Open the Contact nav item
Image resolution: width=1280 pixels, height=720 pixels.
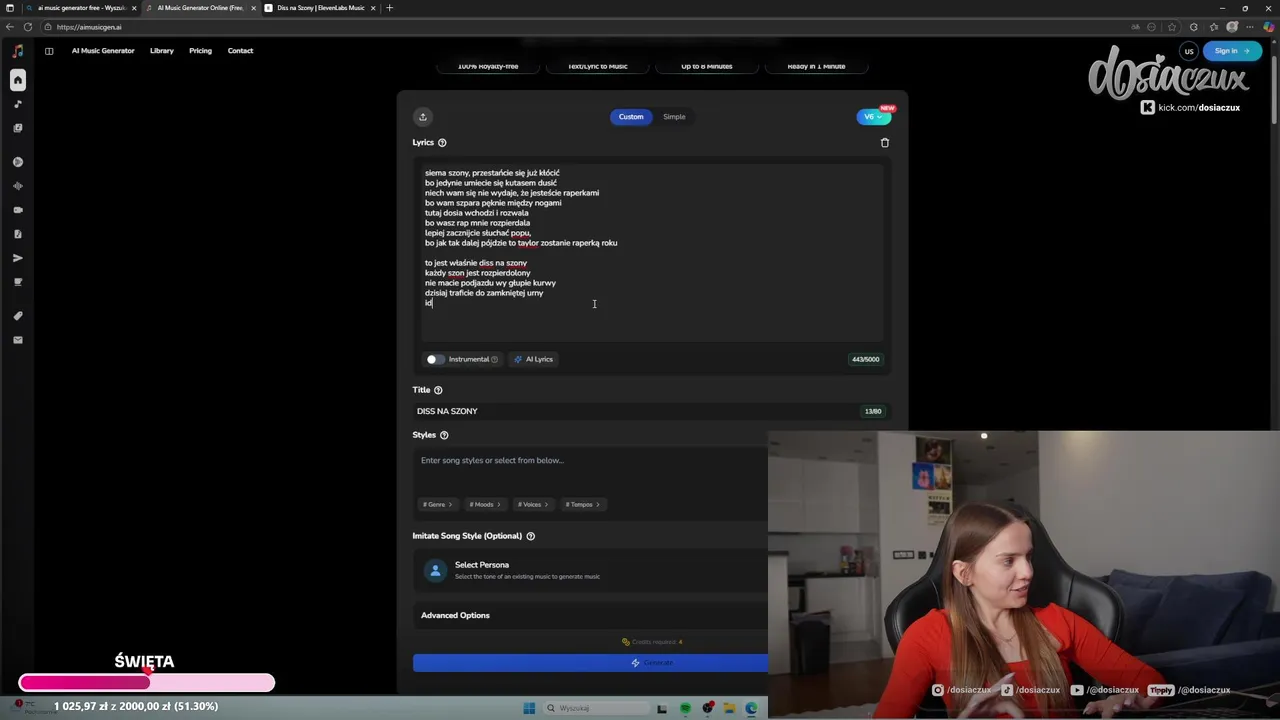(x=240, y=51)
